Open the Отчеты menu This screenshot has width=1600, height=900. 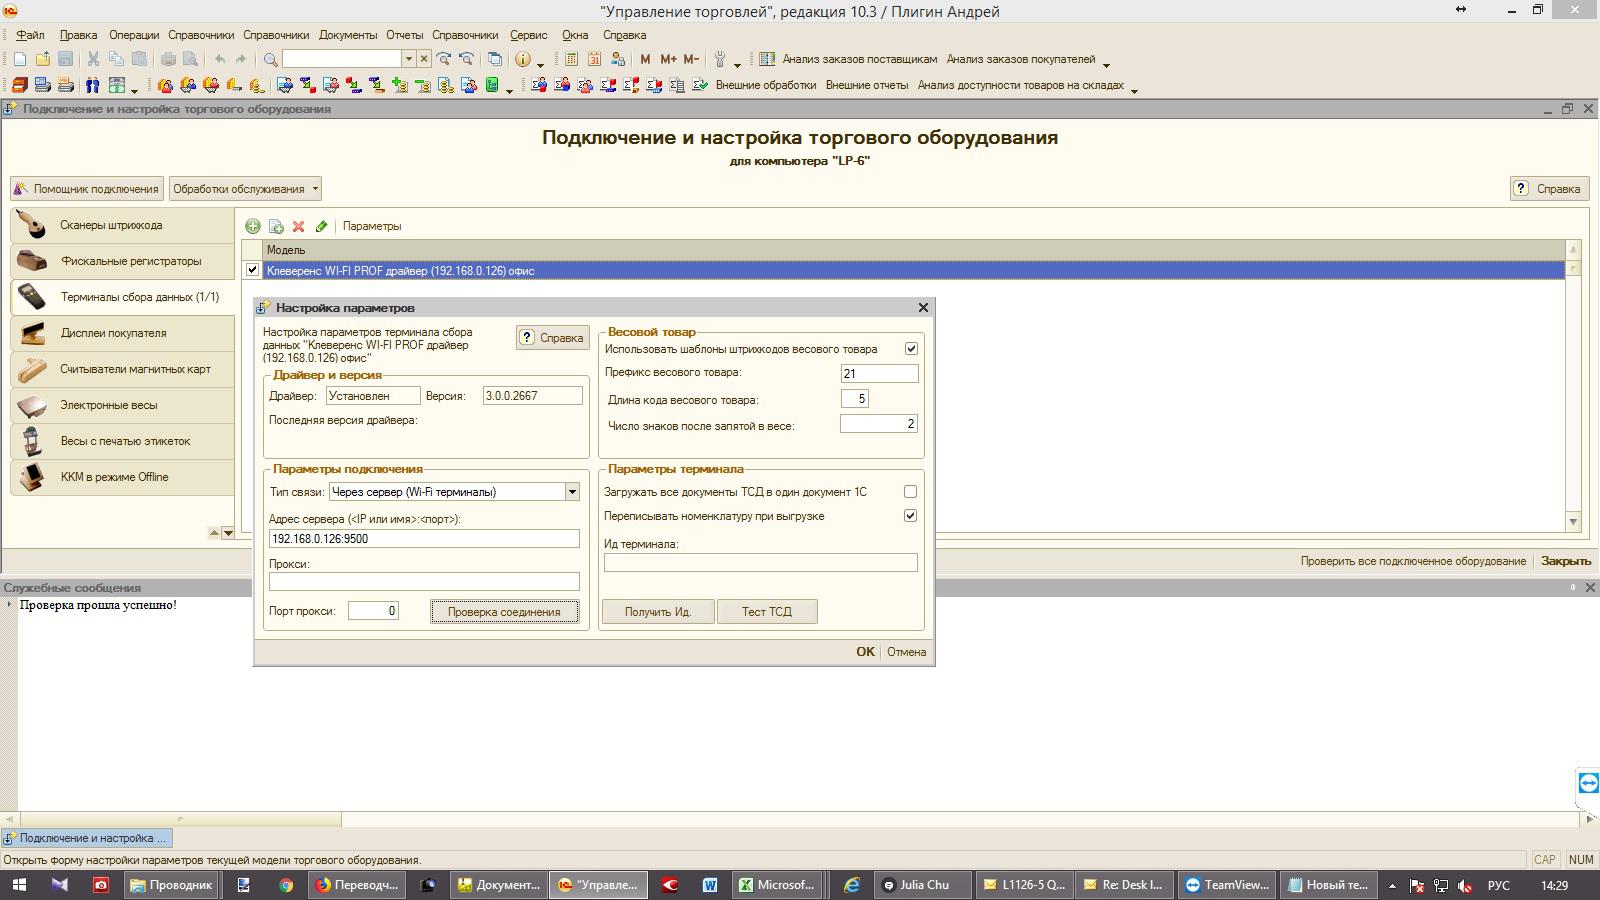coord(404,35)
